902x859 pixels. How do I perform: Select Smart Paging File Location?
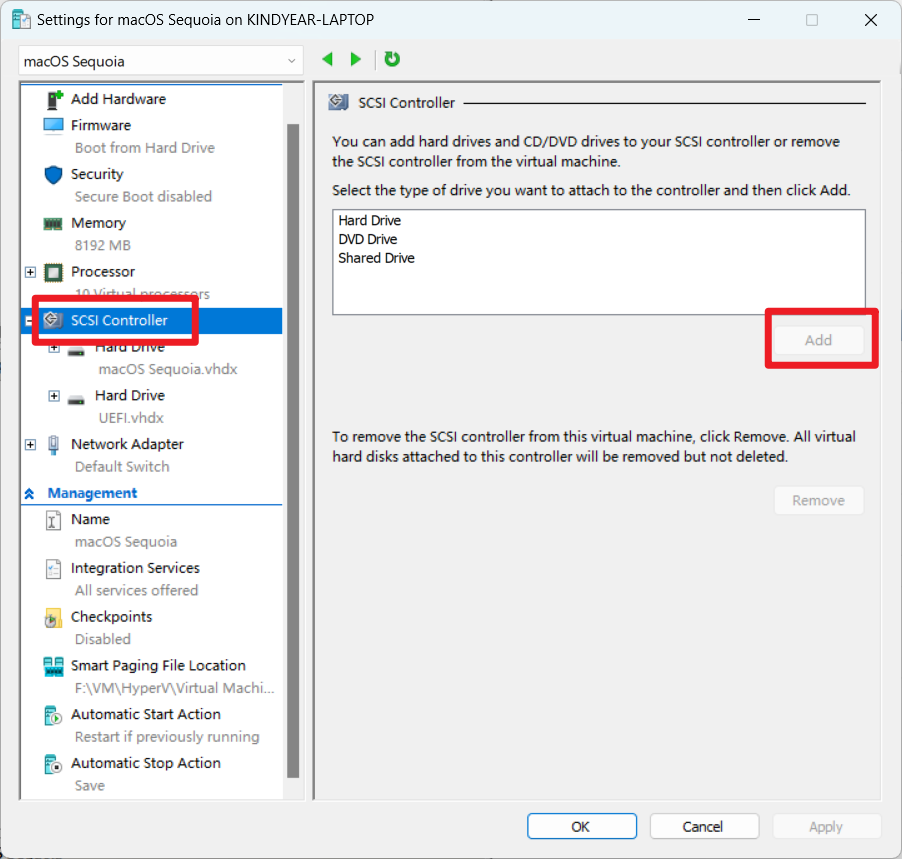(x=158, y=666)
